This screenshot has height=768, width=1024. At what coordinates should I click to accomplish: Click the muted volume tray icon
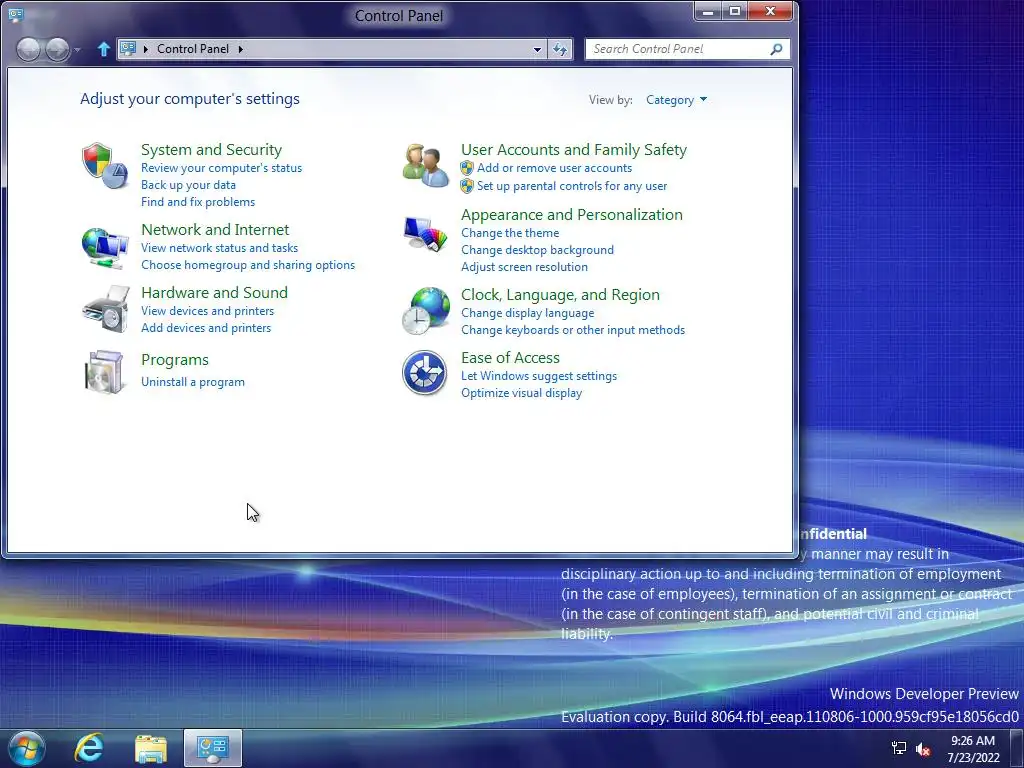click(x=923, y=749)
